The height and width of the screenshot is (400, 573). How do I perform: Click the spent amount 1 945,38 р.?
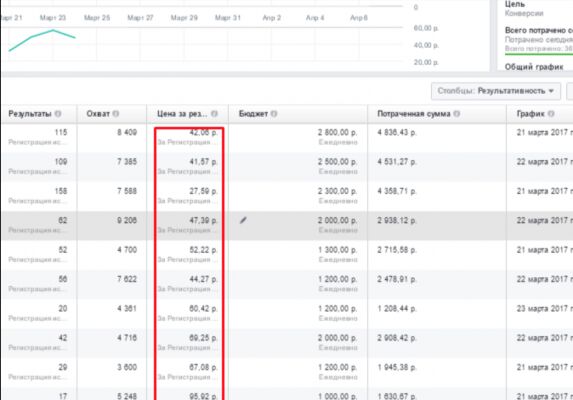pos(397,367)
